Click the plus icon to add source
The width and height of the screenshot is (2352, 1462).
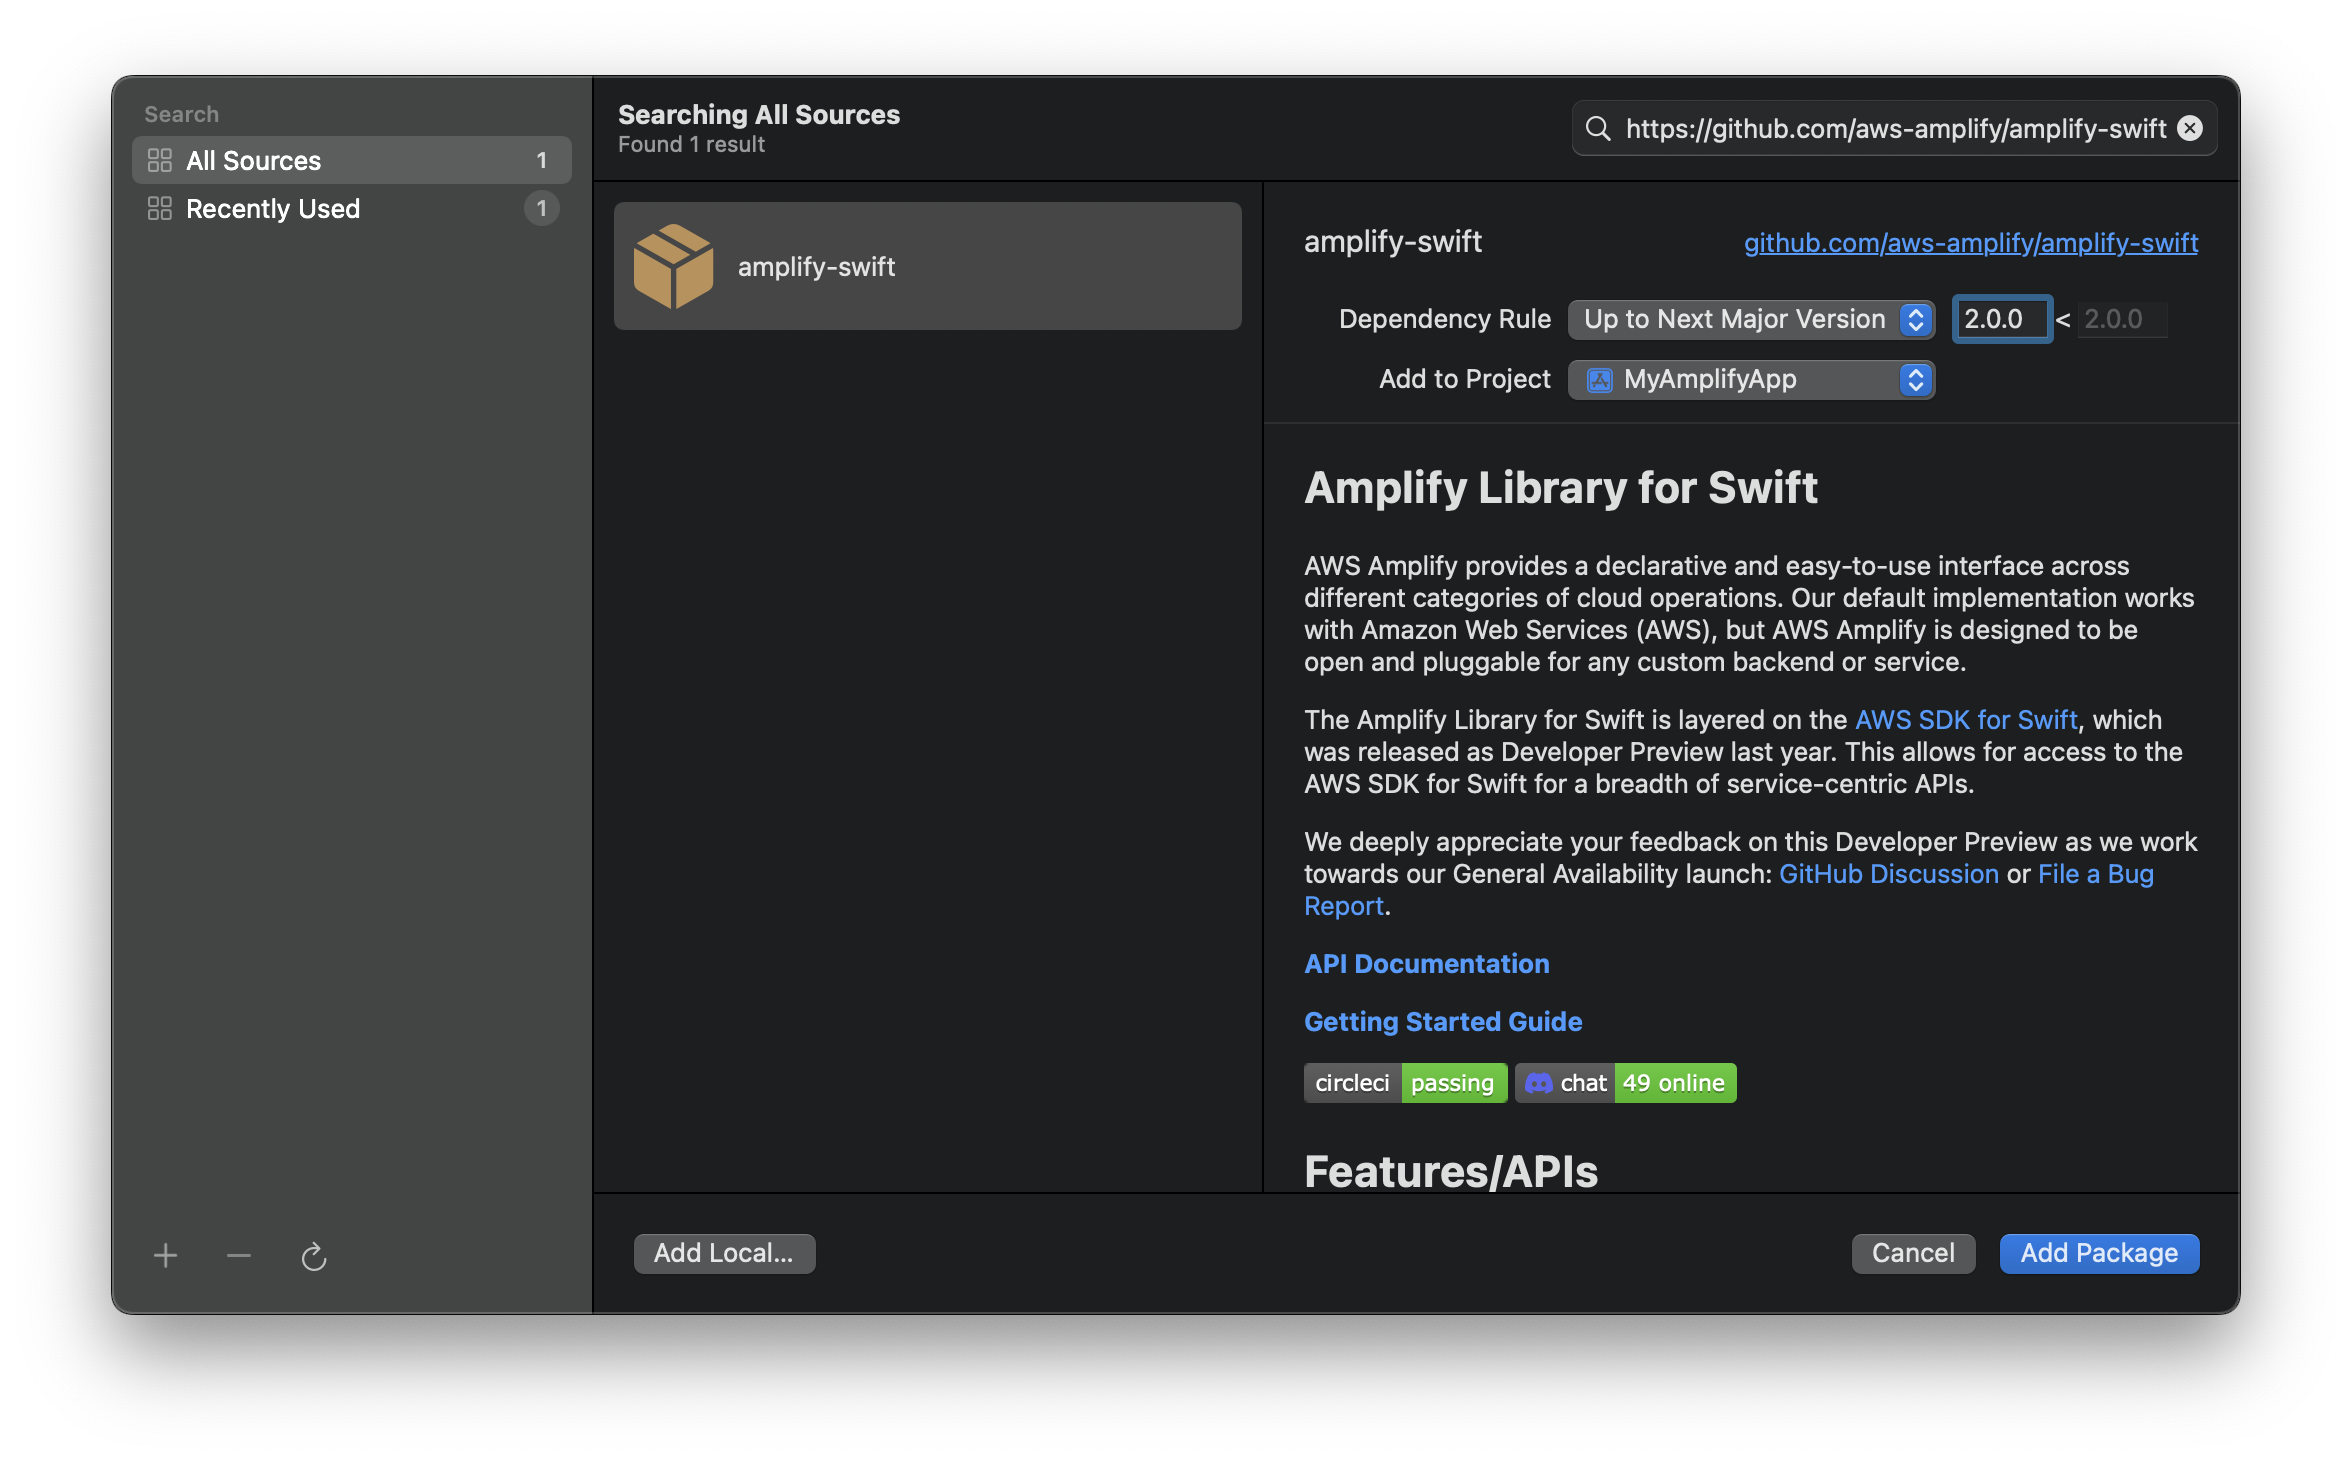(166, 1255)
